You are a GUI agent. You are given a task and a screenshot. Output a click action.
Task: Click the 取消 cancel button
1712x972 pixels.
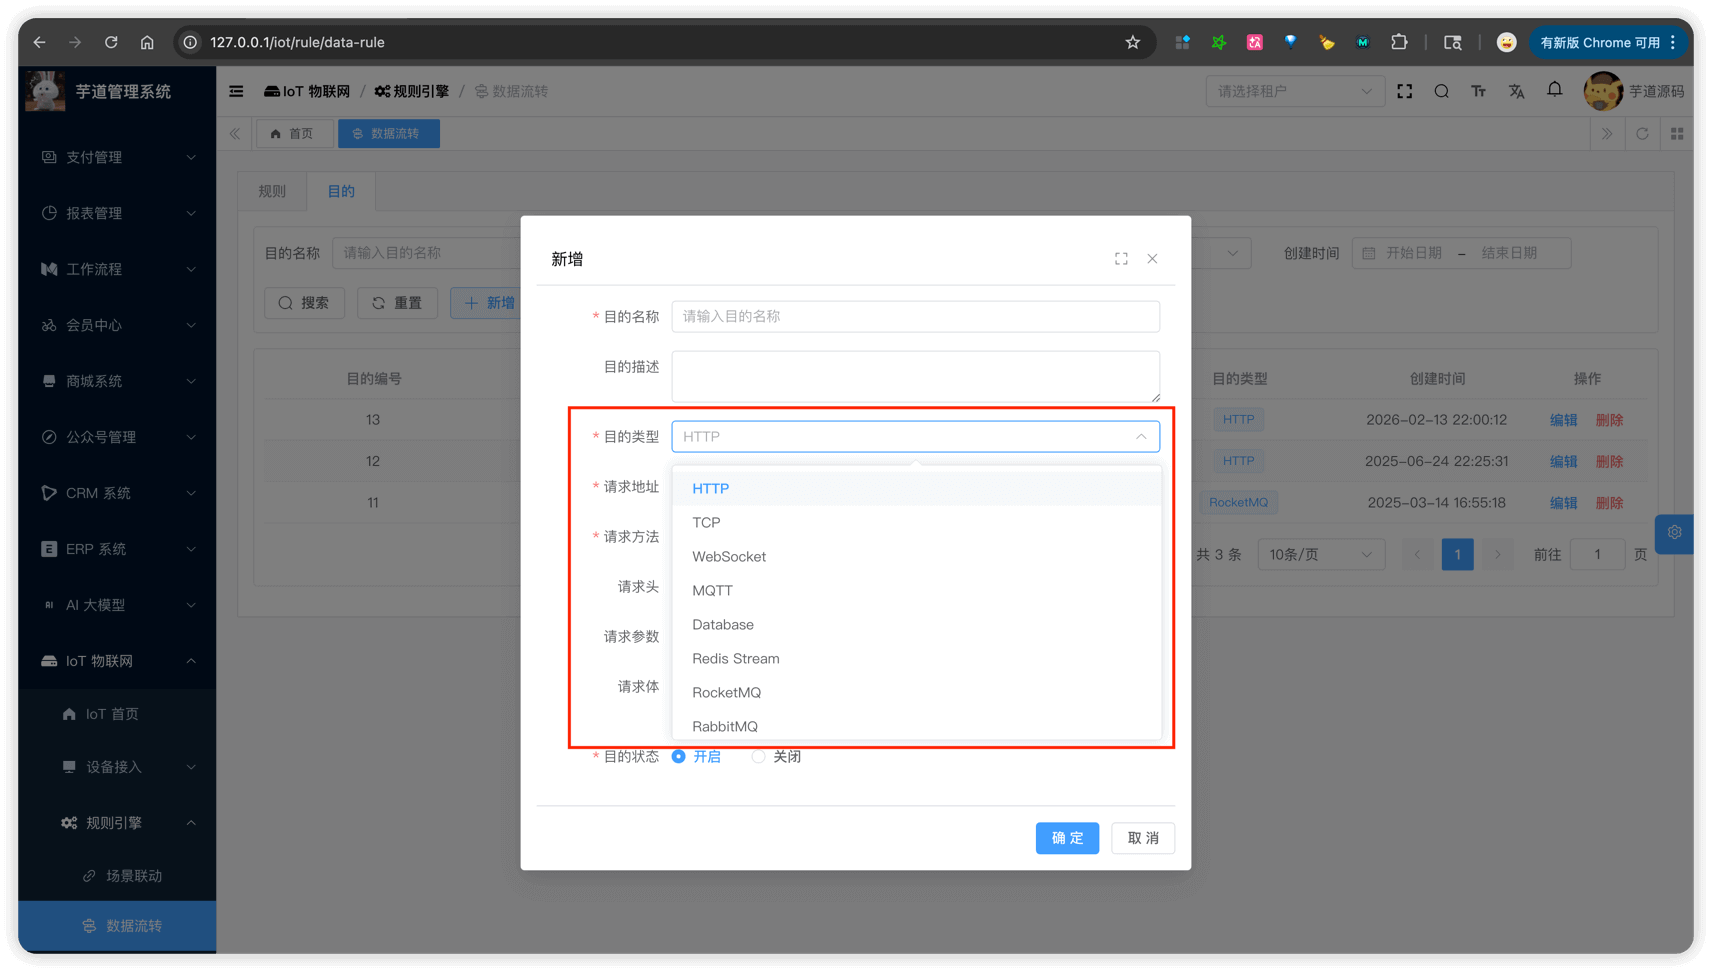click(1142, 838)
